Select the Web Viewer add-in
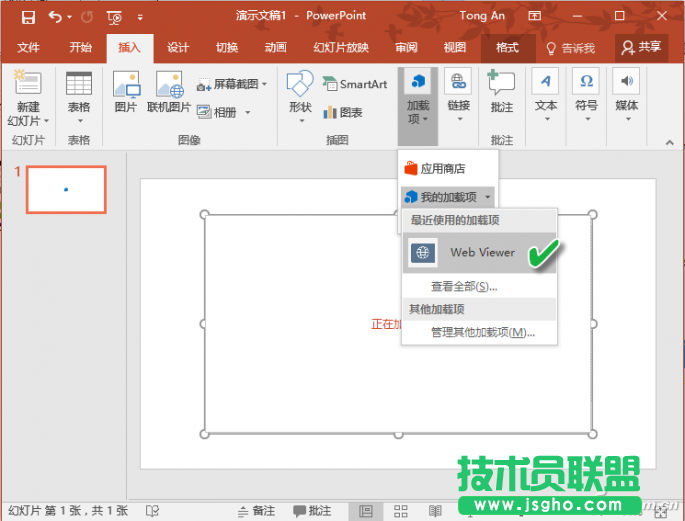The width and height of the screenshot is (685, 521). [479, 252]
